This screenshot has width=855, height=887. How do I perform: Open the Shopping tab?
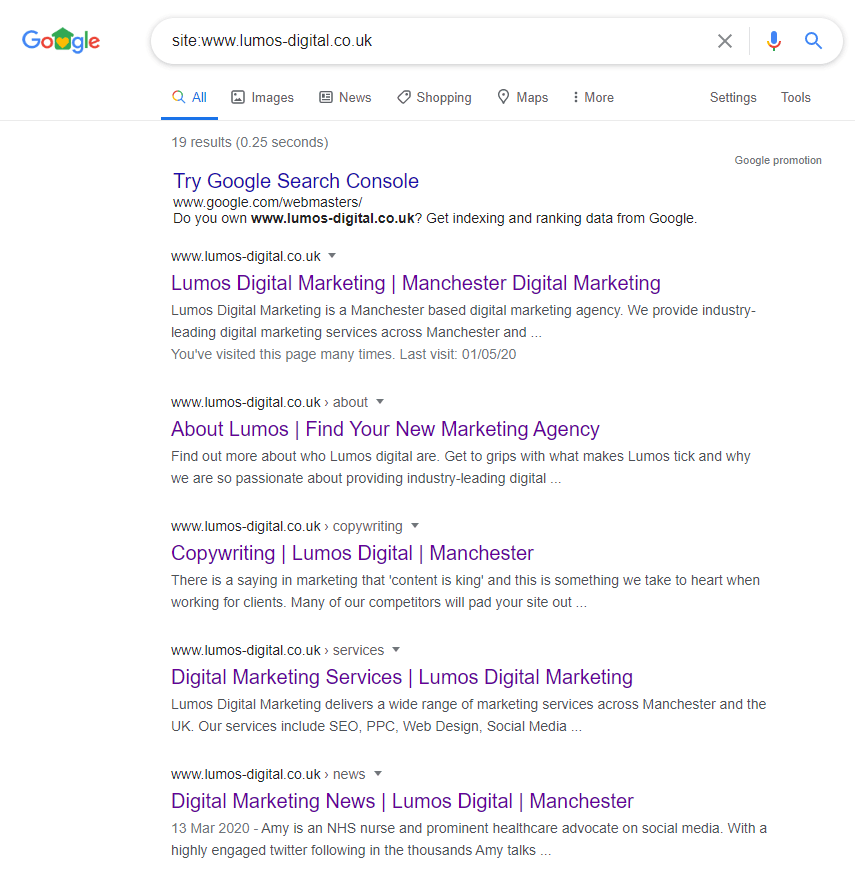tap(434, 97)
